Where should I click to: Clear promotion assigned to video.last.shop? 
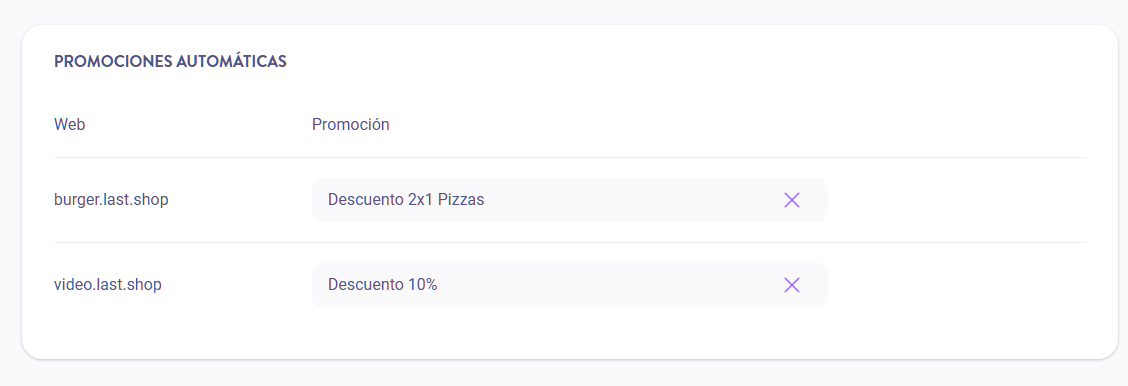point(791,285)
